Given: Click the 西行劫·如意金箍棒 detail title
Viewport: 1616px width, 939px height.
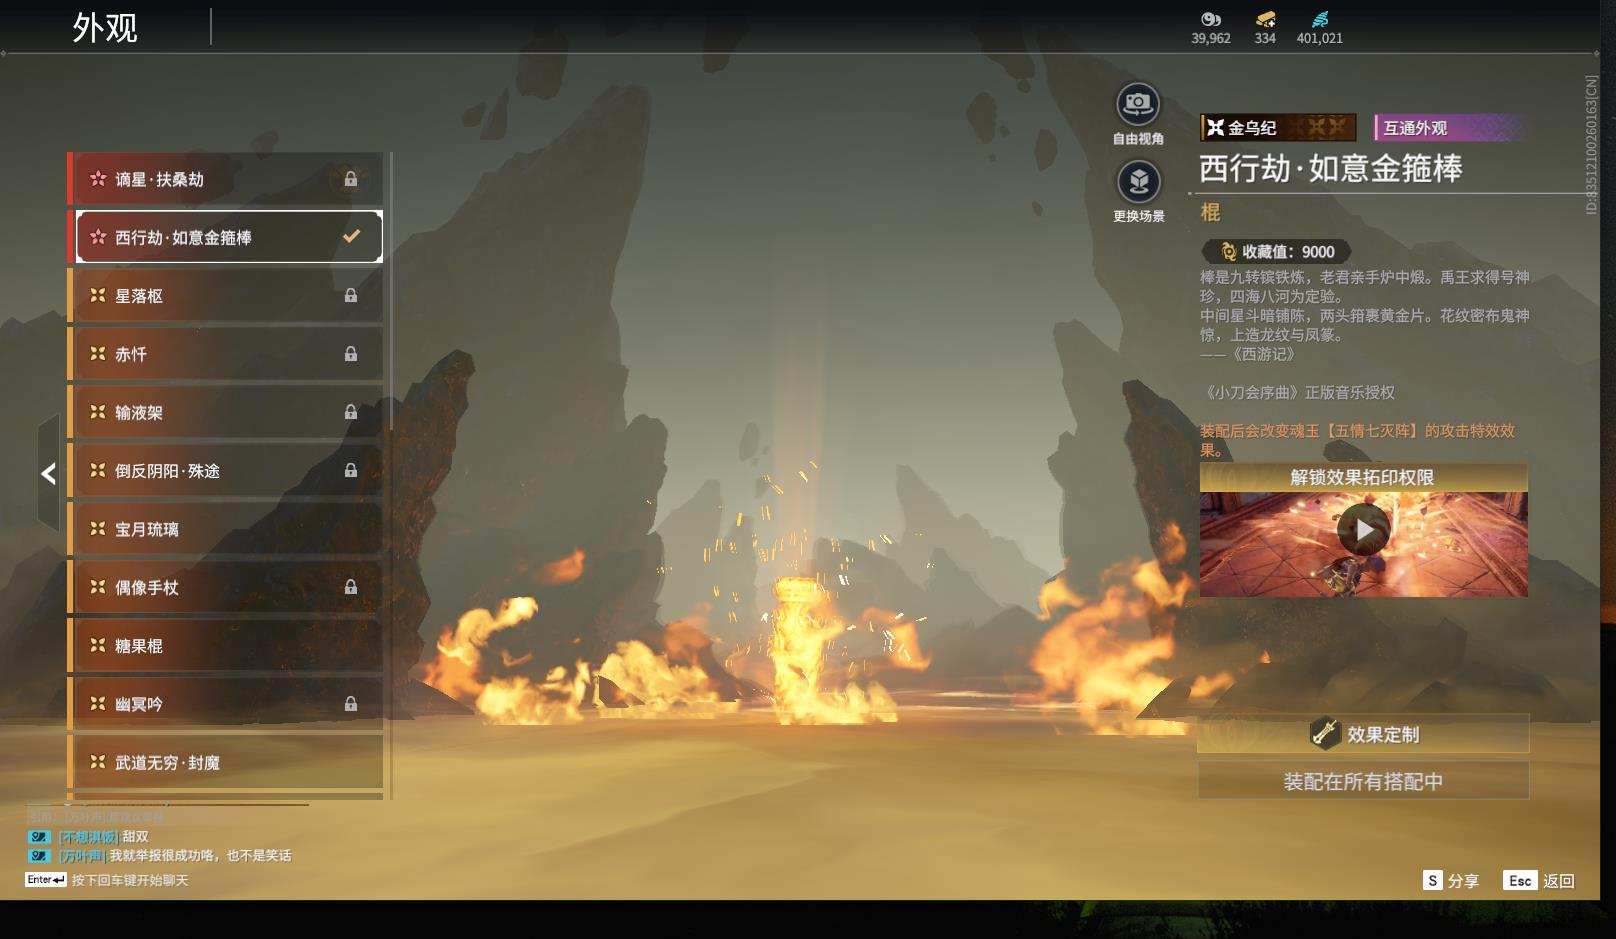Looking at the screenshot, I should pyautogui.click(x=1331, y=168).
